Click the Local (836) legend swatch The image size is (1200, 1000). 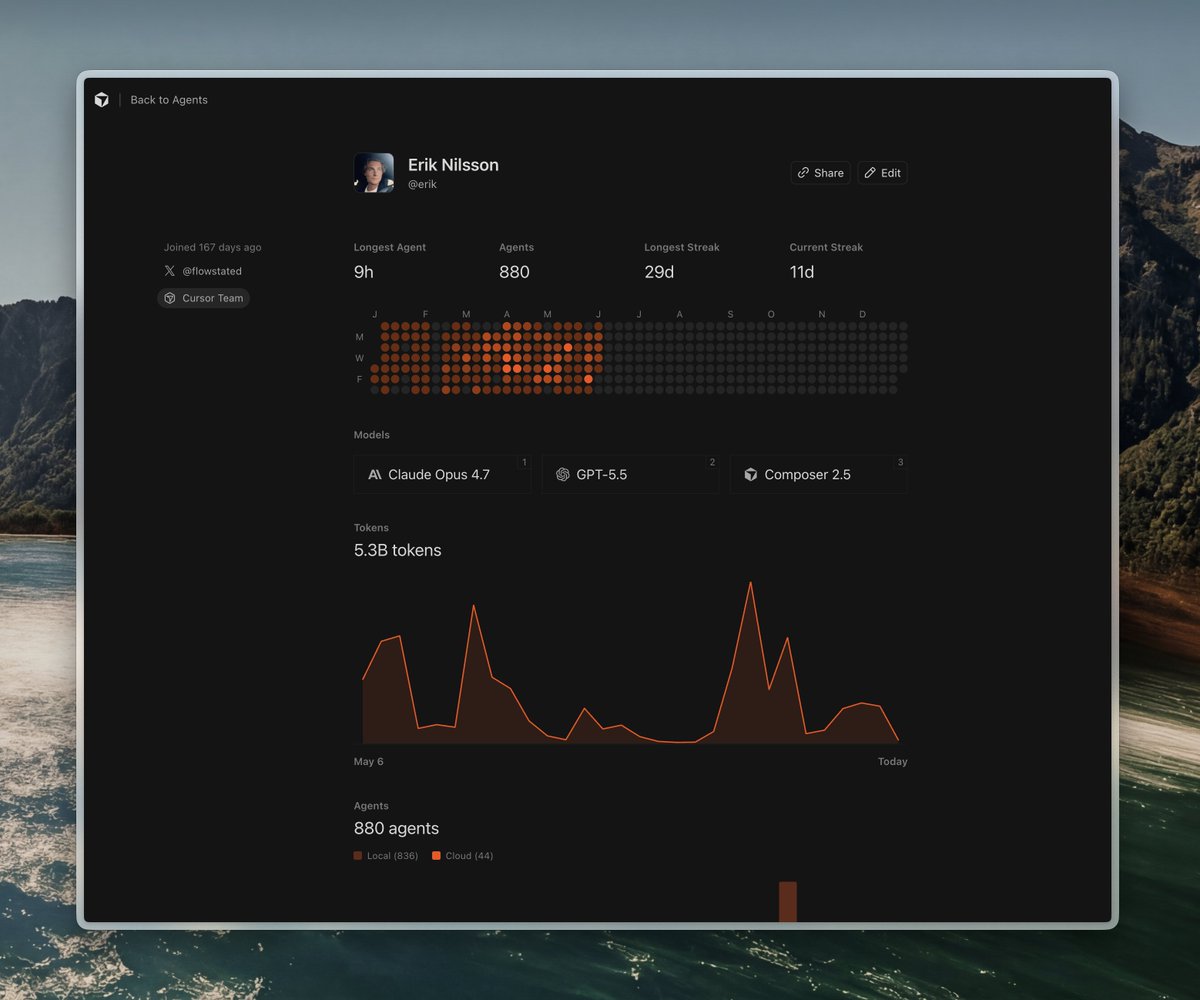358,856
